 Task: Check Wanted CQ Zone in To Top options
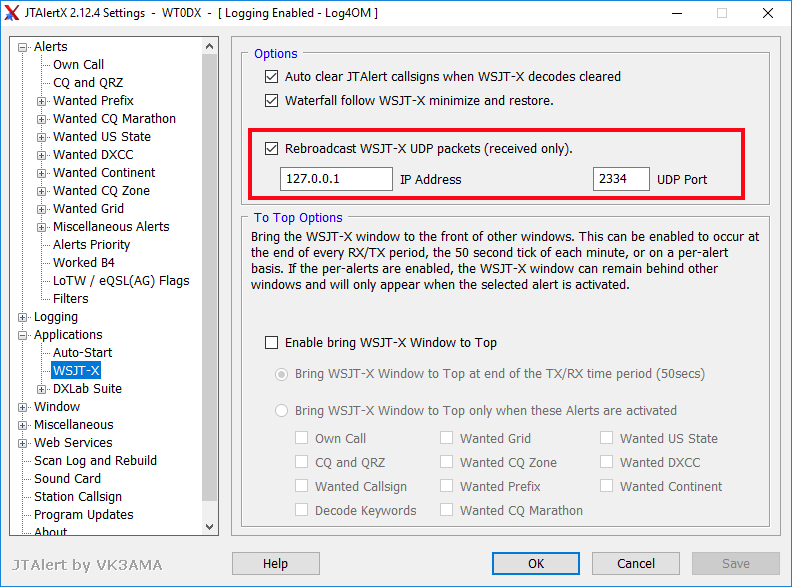coord(447,462)
